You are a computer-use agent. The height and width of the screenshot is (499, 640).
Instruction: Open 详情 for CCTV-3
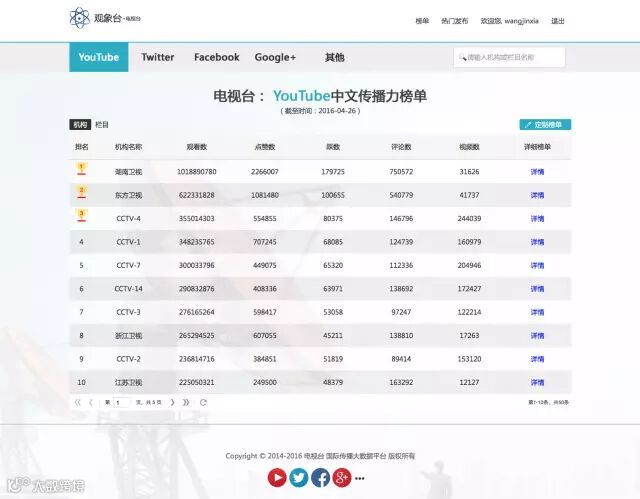point(537,312)
